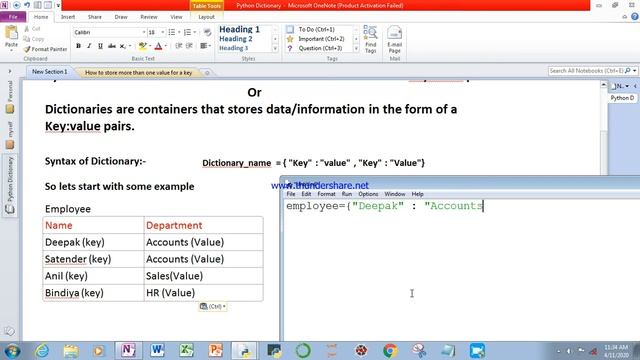Switch to the Draw ribbon tab

(x=121, y=17)
